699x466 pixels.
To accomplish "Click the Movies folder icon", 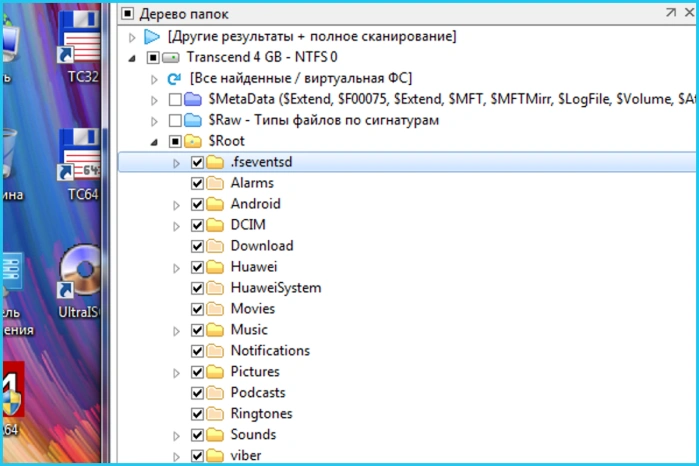I will point(215,309).
